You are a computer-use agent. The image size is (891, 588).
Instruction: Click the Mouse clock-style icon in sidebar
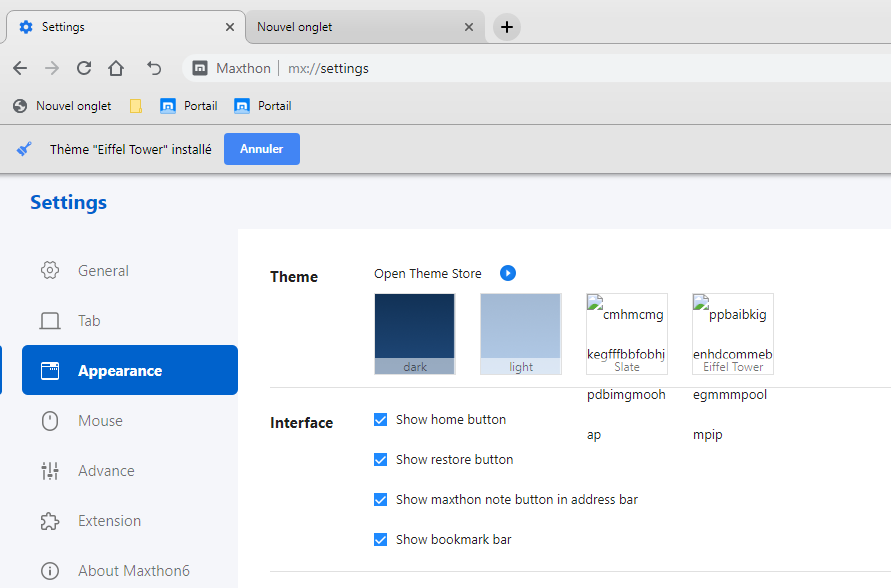click(49, 420)
